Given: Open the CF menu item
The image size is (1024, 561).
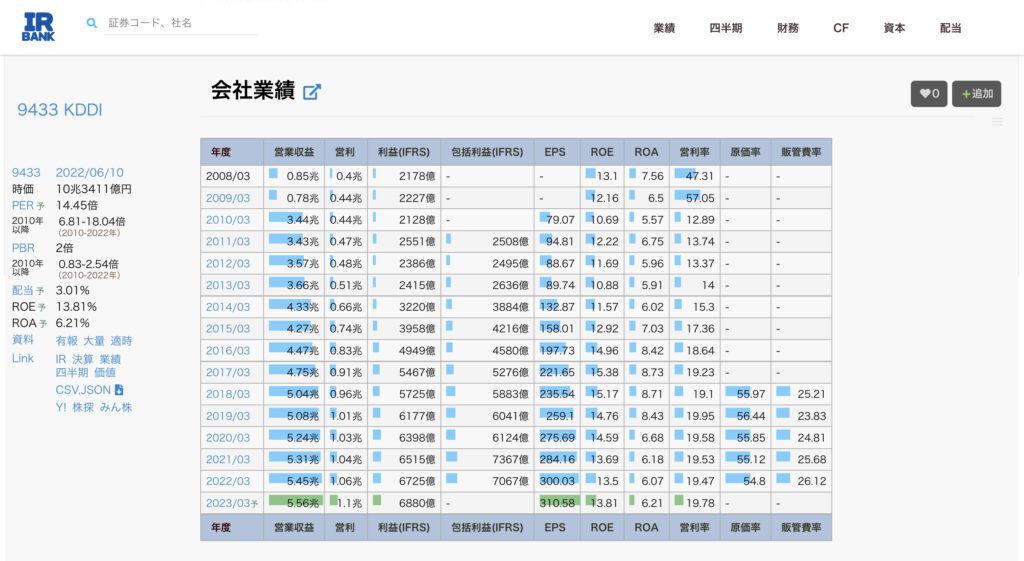Looking at the screenshot, I should 840,28.
